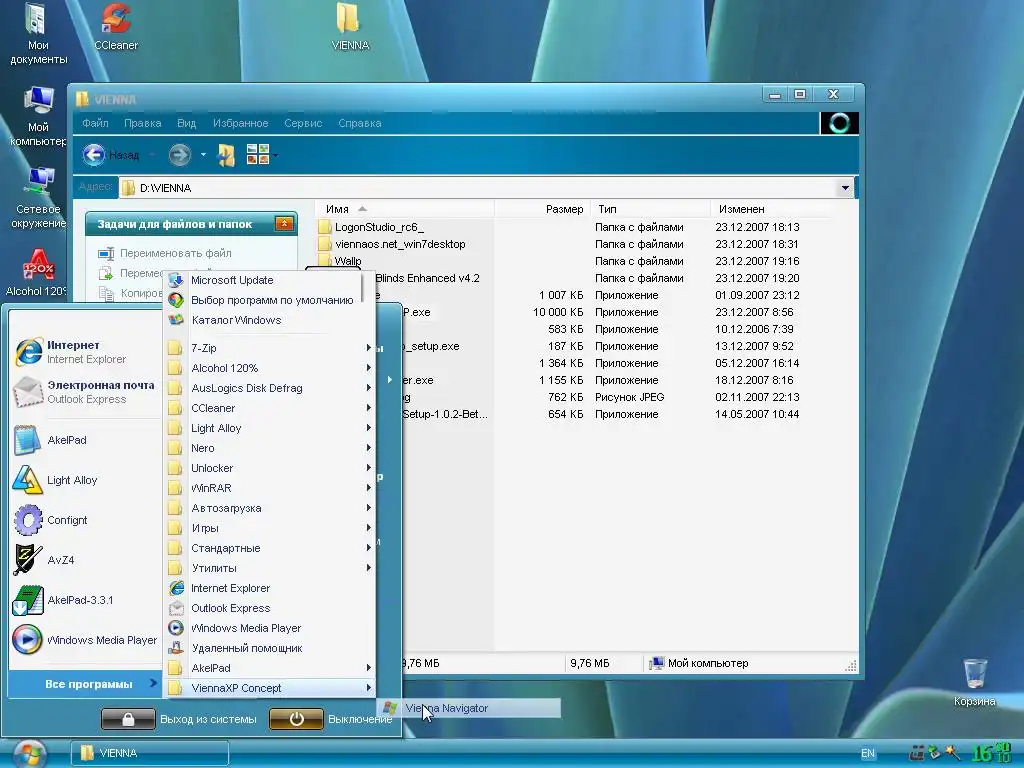Click the Forward arrow in Explorer toolbar
This screenshot has width=1024, height=768.
(179, 155)
